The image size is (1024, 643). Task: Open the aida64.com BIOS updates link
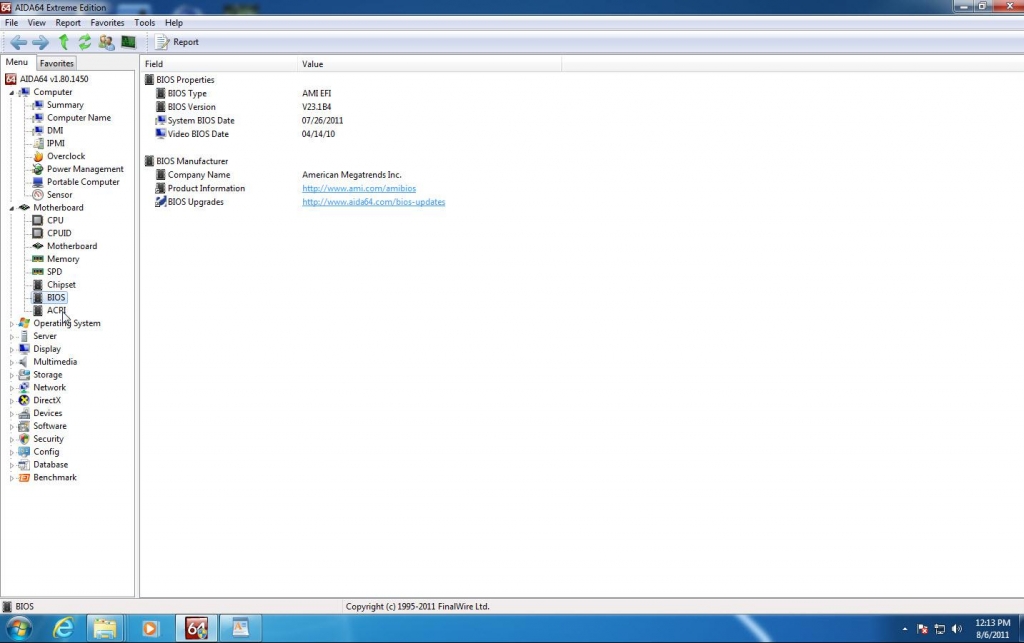(x=373, y=202)
